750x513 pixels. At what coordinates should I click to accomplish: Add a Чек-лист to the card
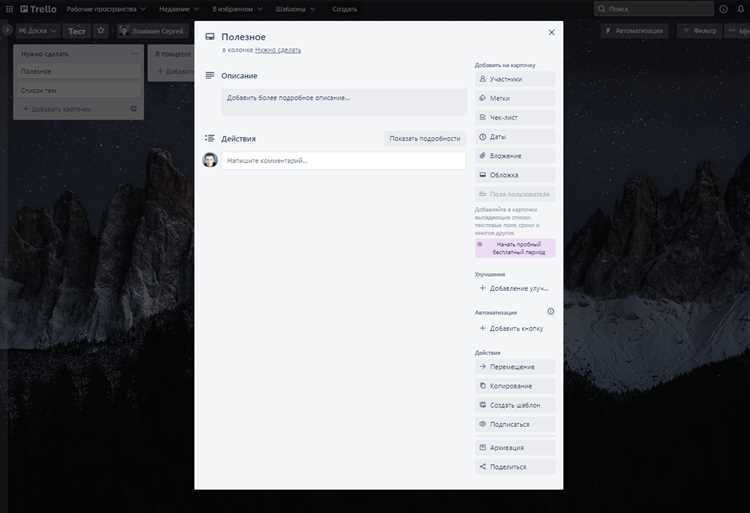point(515,117)
